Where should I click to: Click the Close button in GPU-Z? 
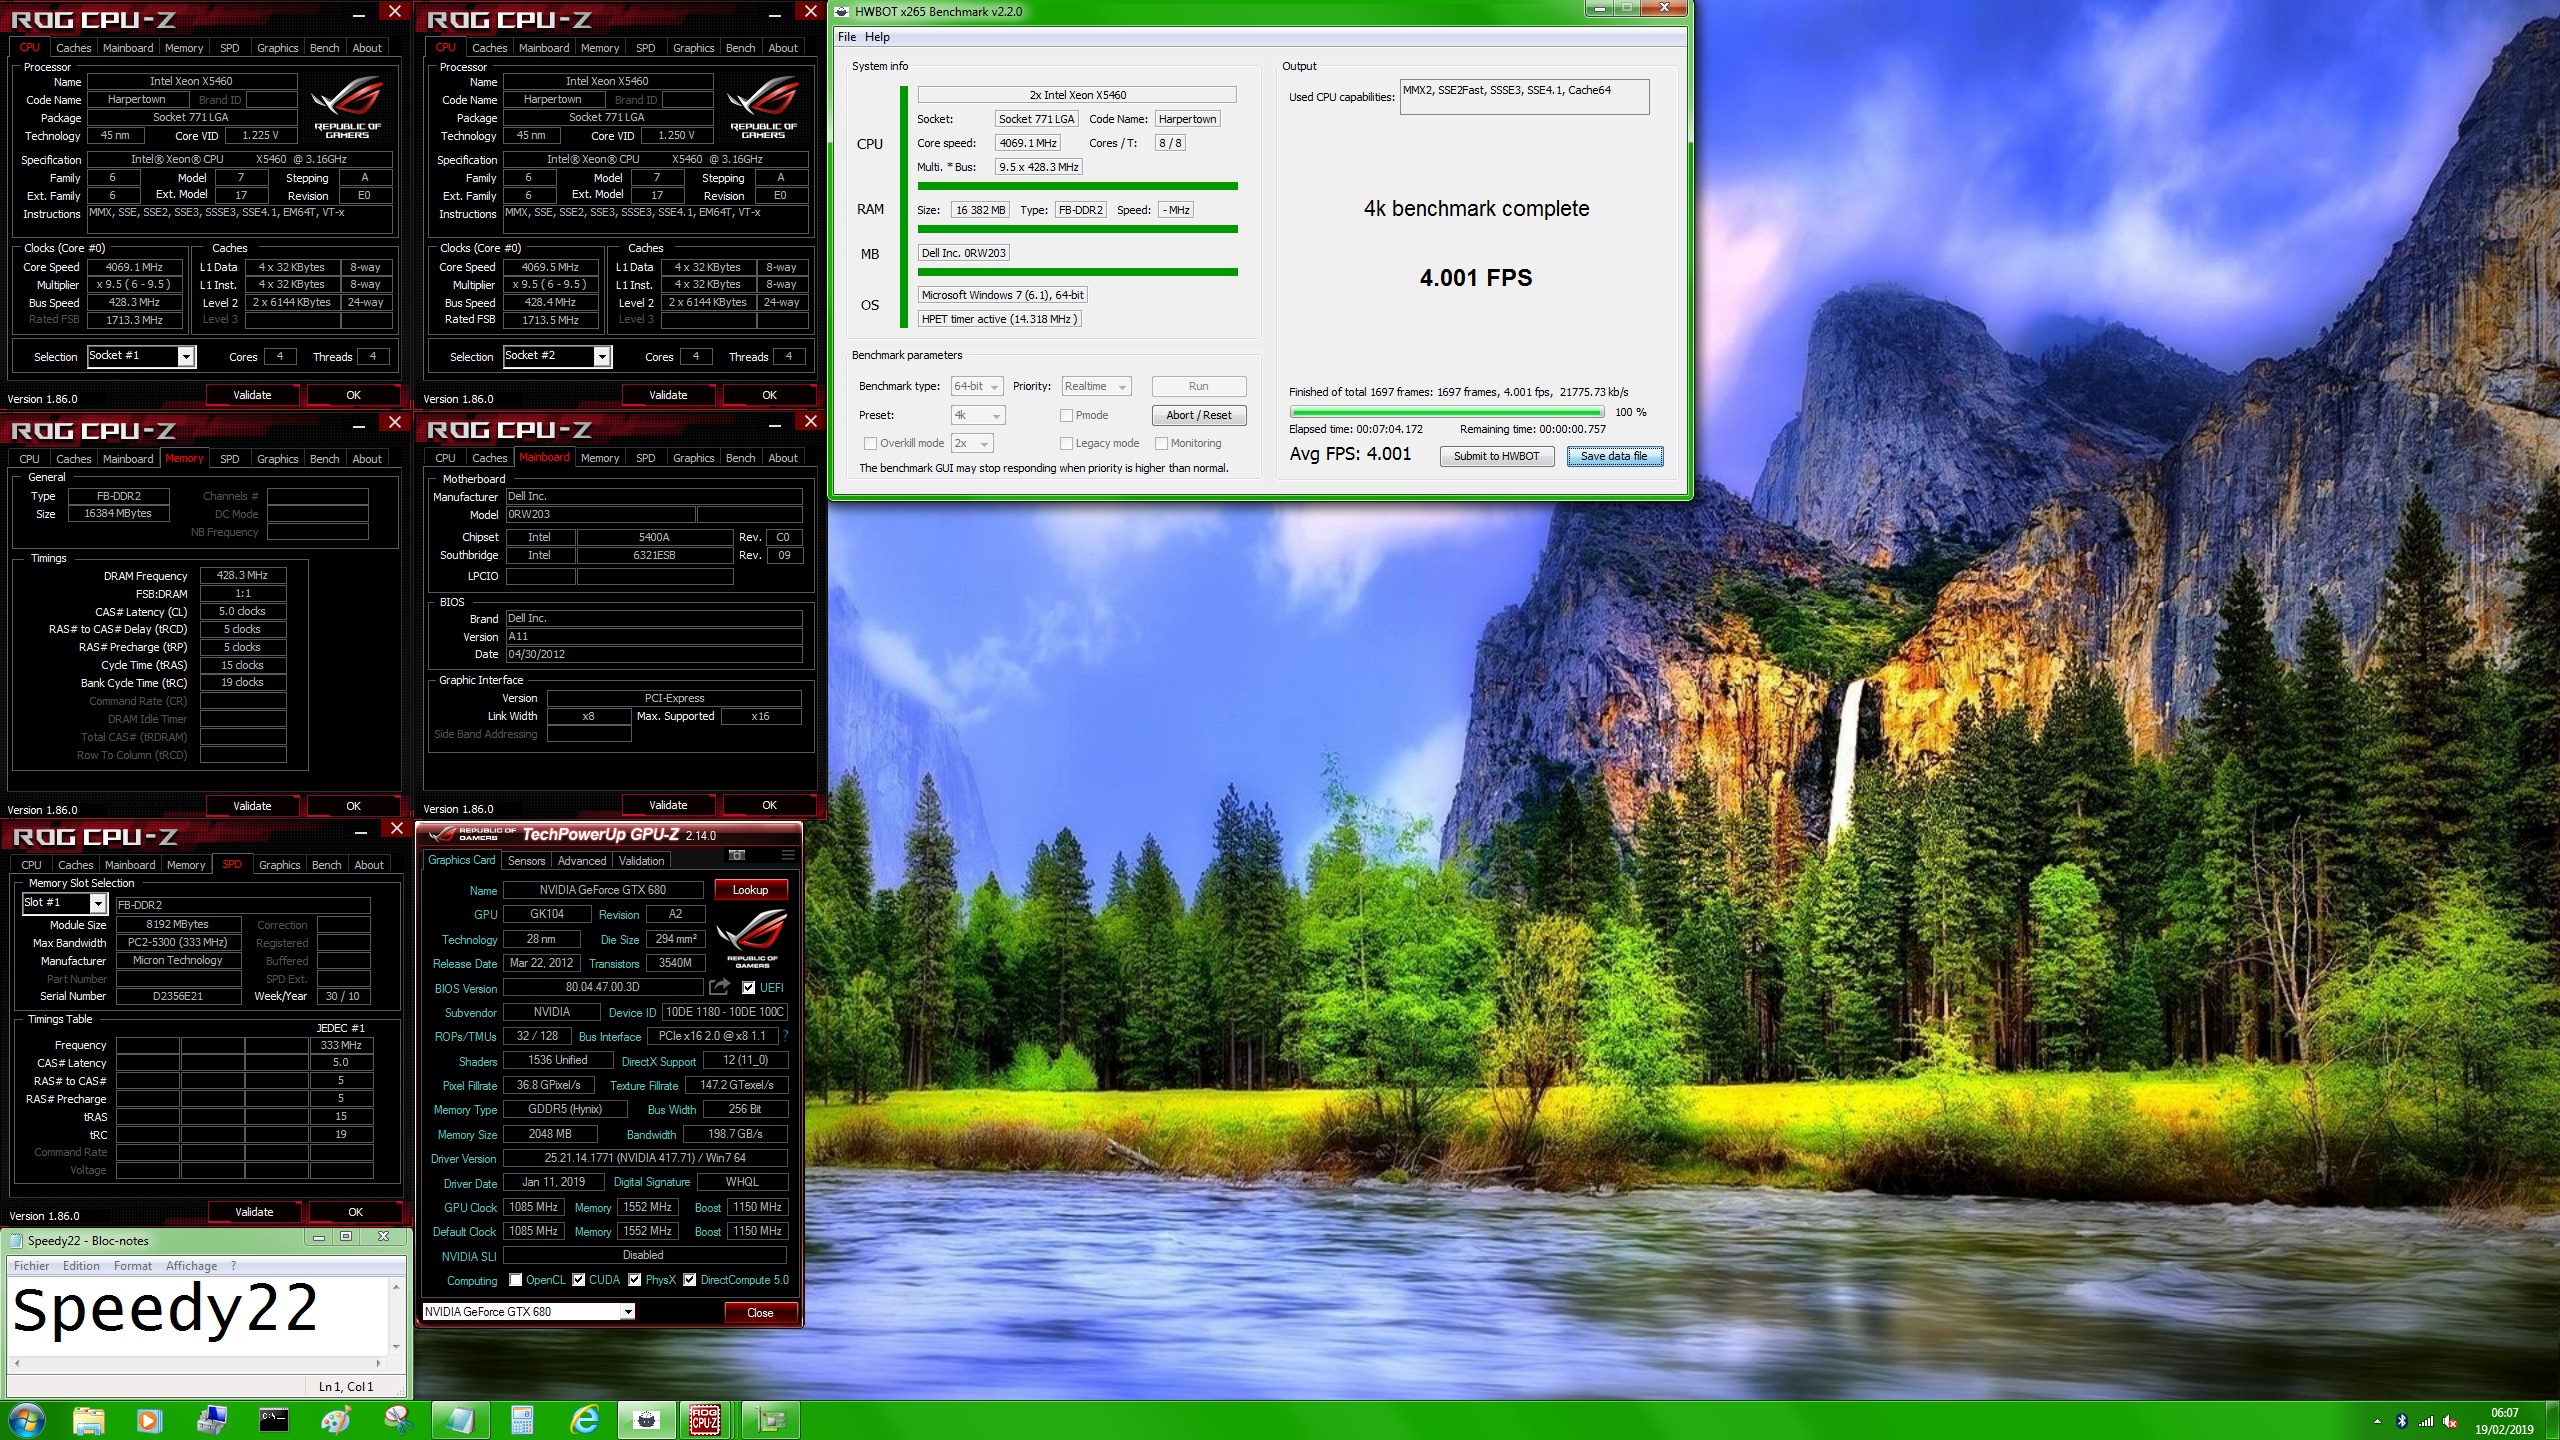coord(760,1312)
